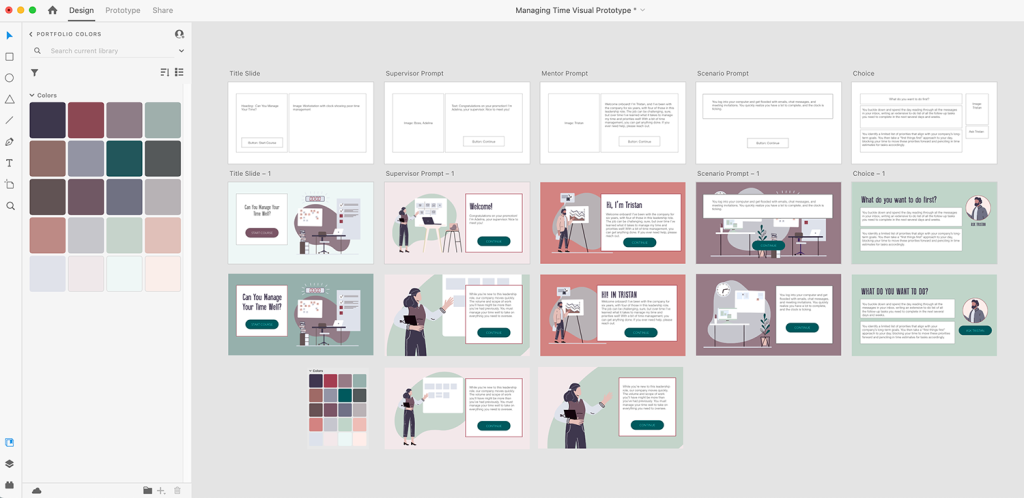Click the Home icon
This screenshot has height=498, width=1024.
(x=53, y=10)
